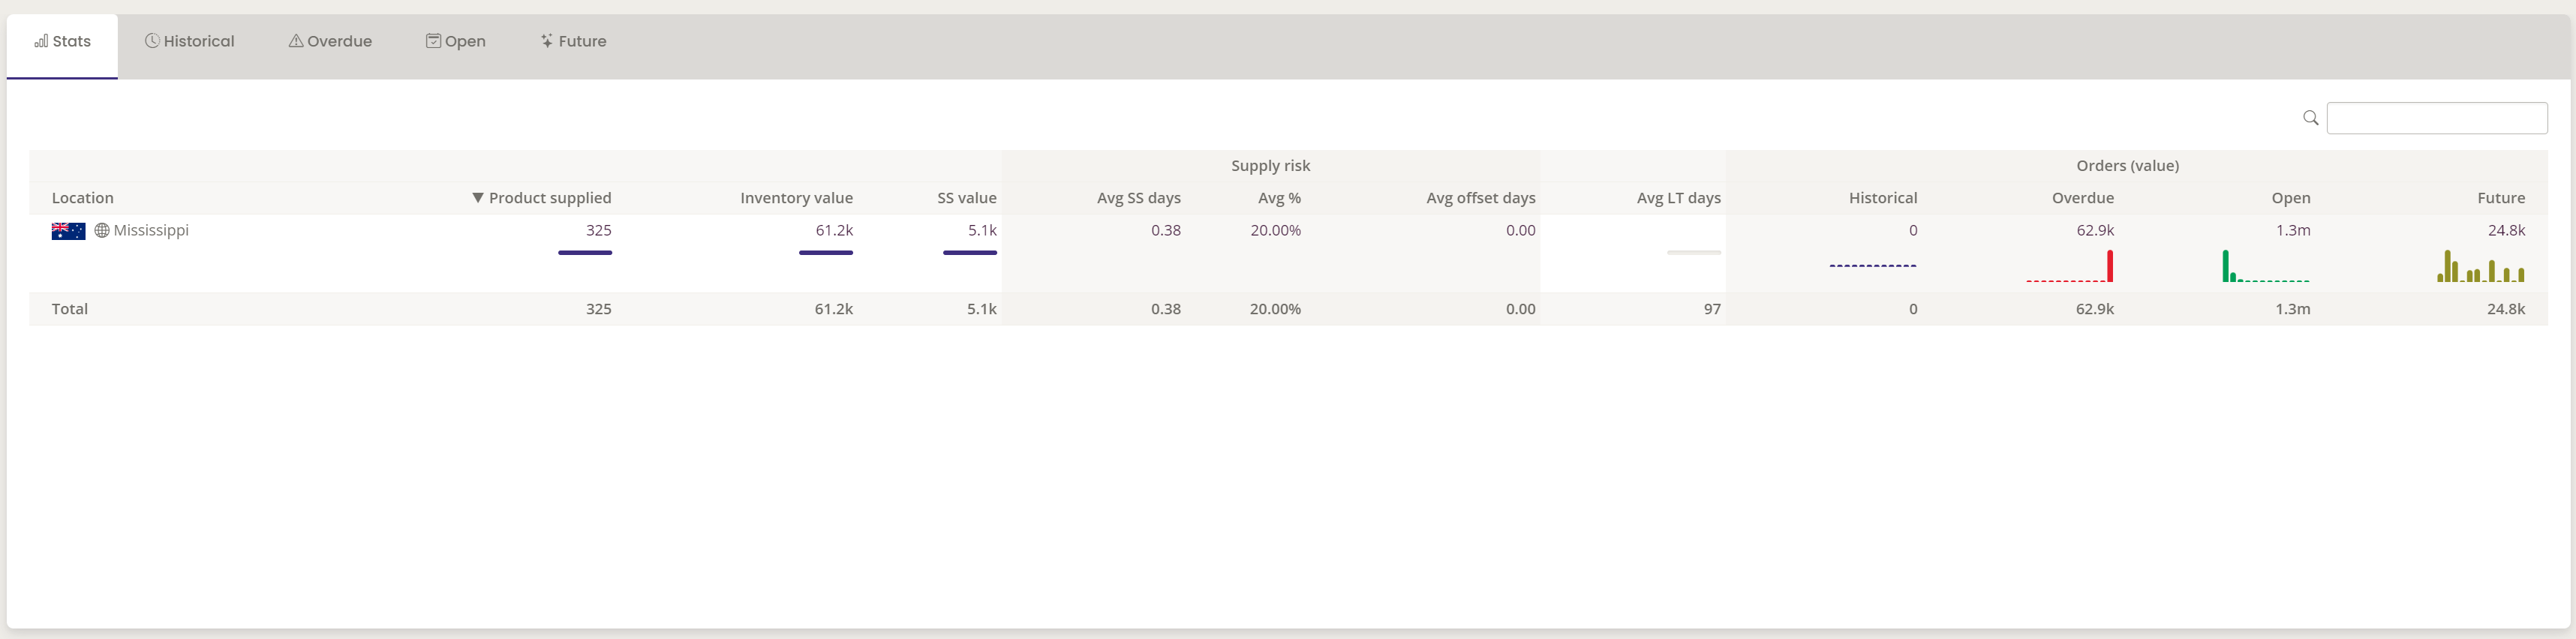Open the Mississippi location link
The width and height of the screenshot is (2576, 639).
click(151, 230)
